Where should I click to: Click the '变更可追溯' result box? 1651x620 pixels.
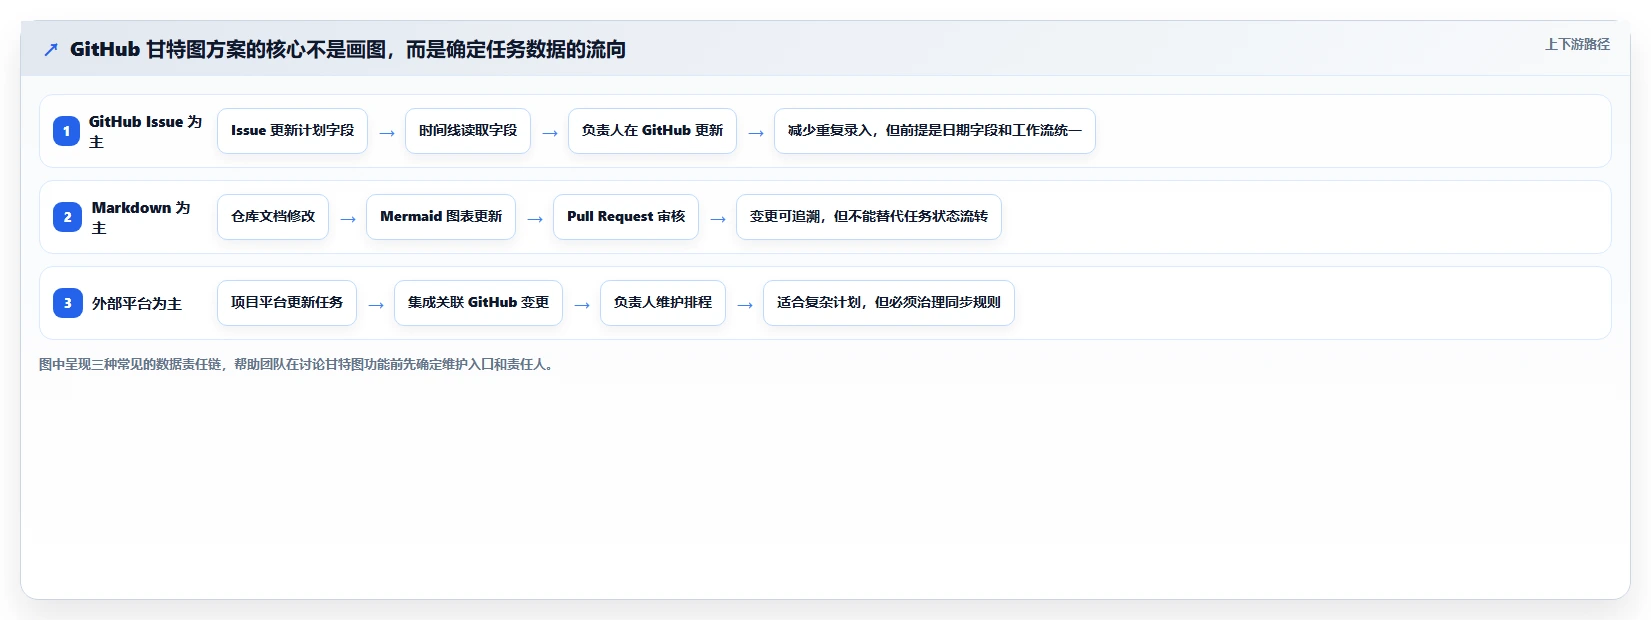[x=869, y=217]
